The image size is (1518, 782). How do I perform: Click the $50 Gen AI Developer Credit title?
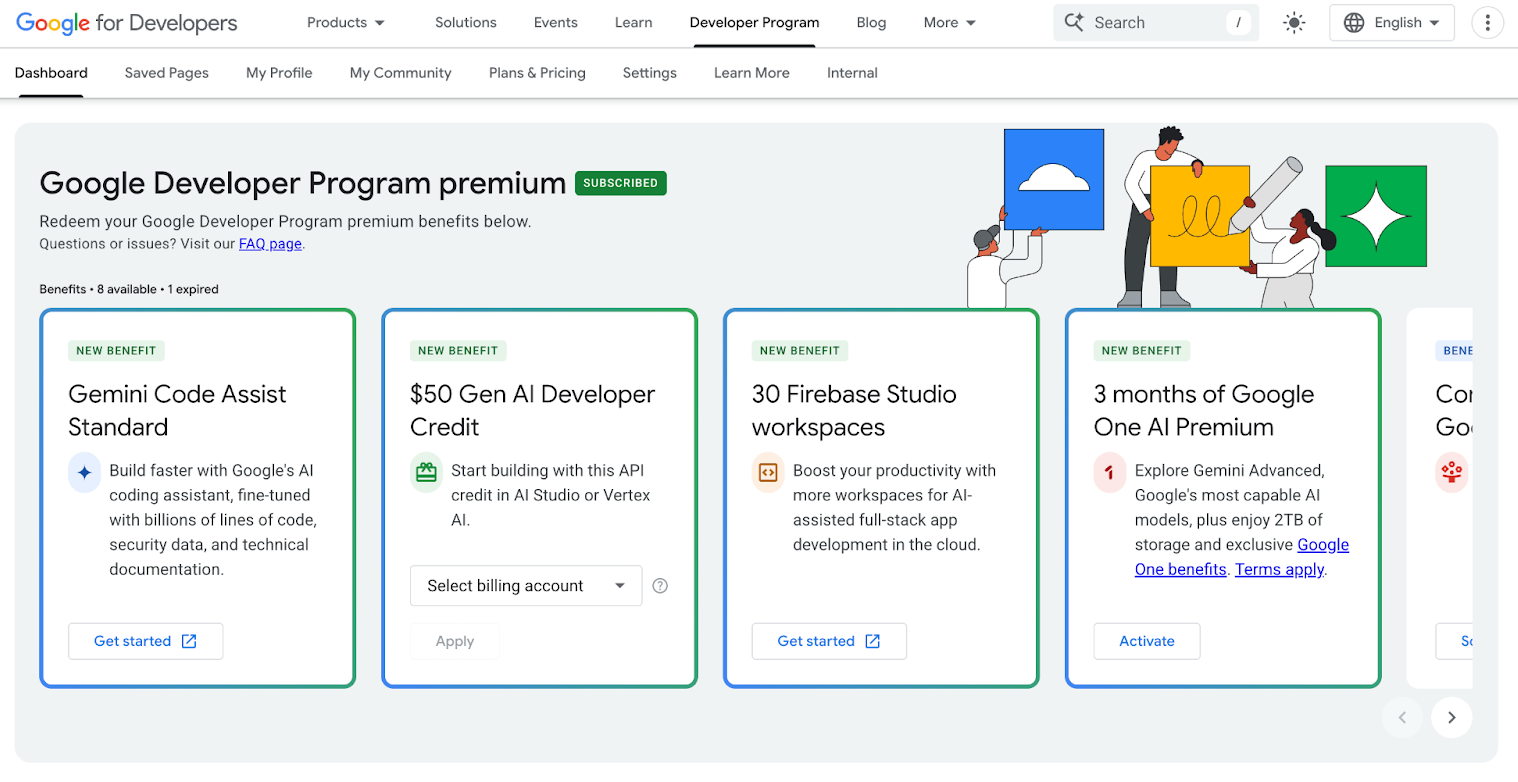tap(532, 410)
